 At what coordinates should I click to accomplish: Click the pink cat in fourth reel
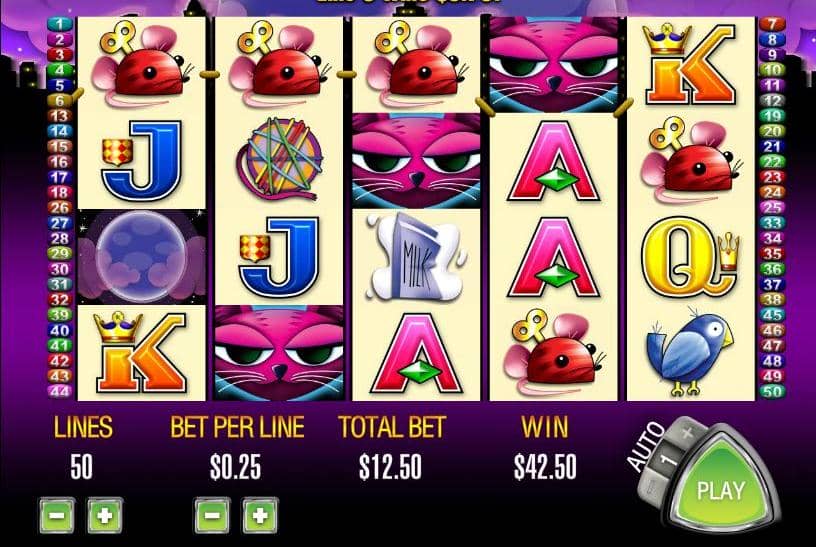point(554,64)
